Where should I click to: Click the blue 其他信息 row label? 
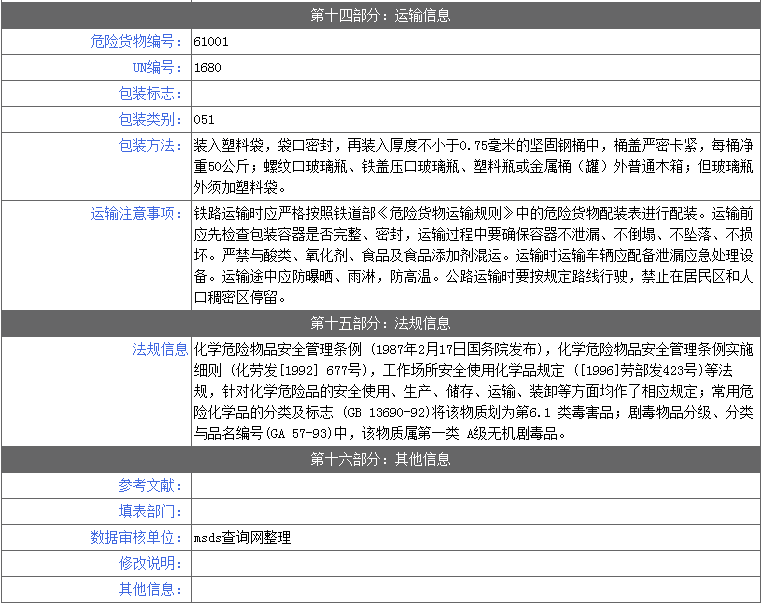[150, 589]
